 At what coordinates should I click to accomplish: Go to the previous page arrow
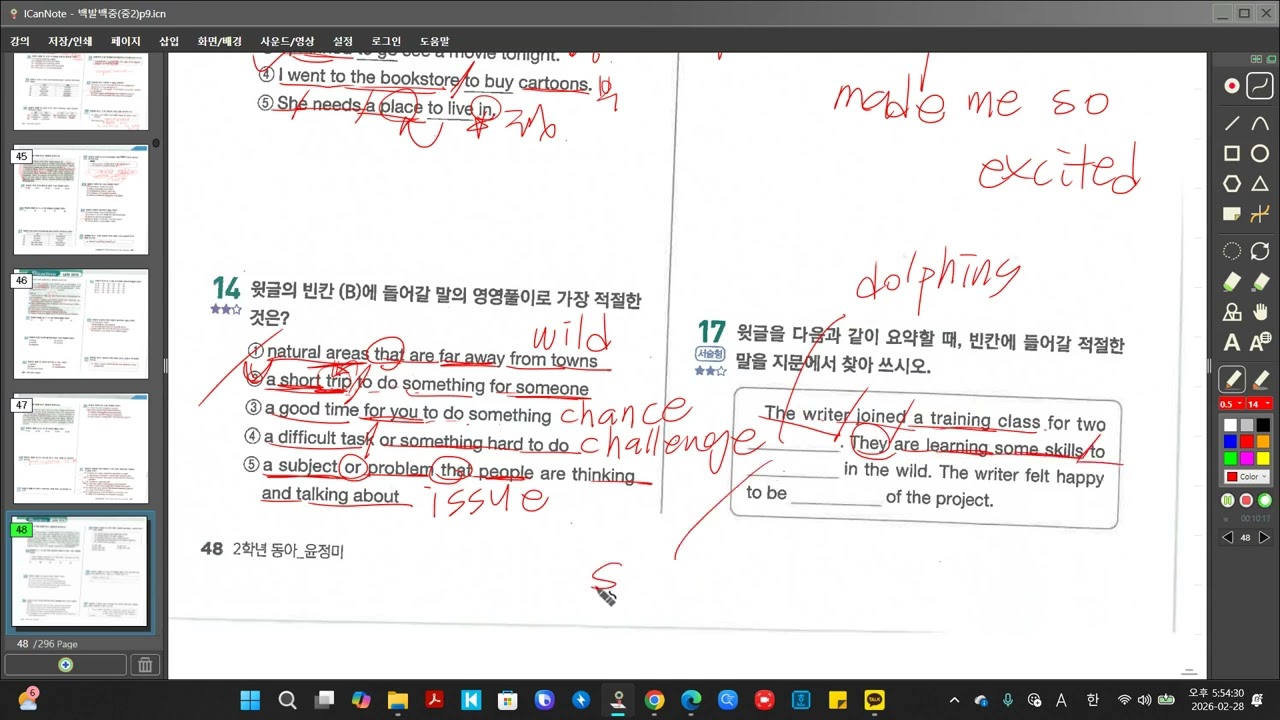click(x=1228, y=538)
